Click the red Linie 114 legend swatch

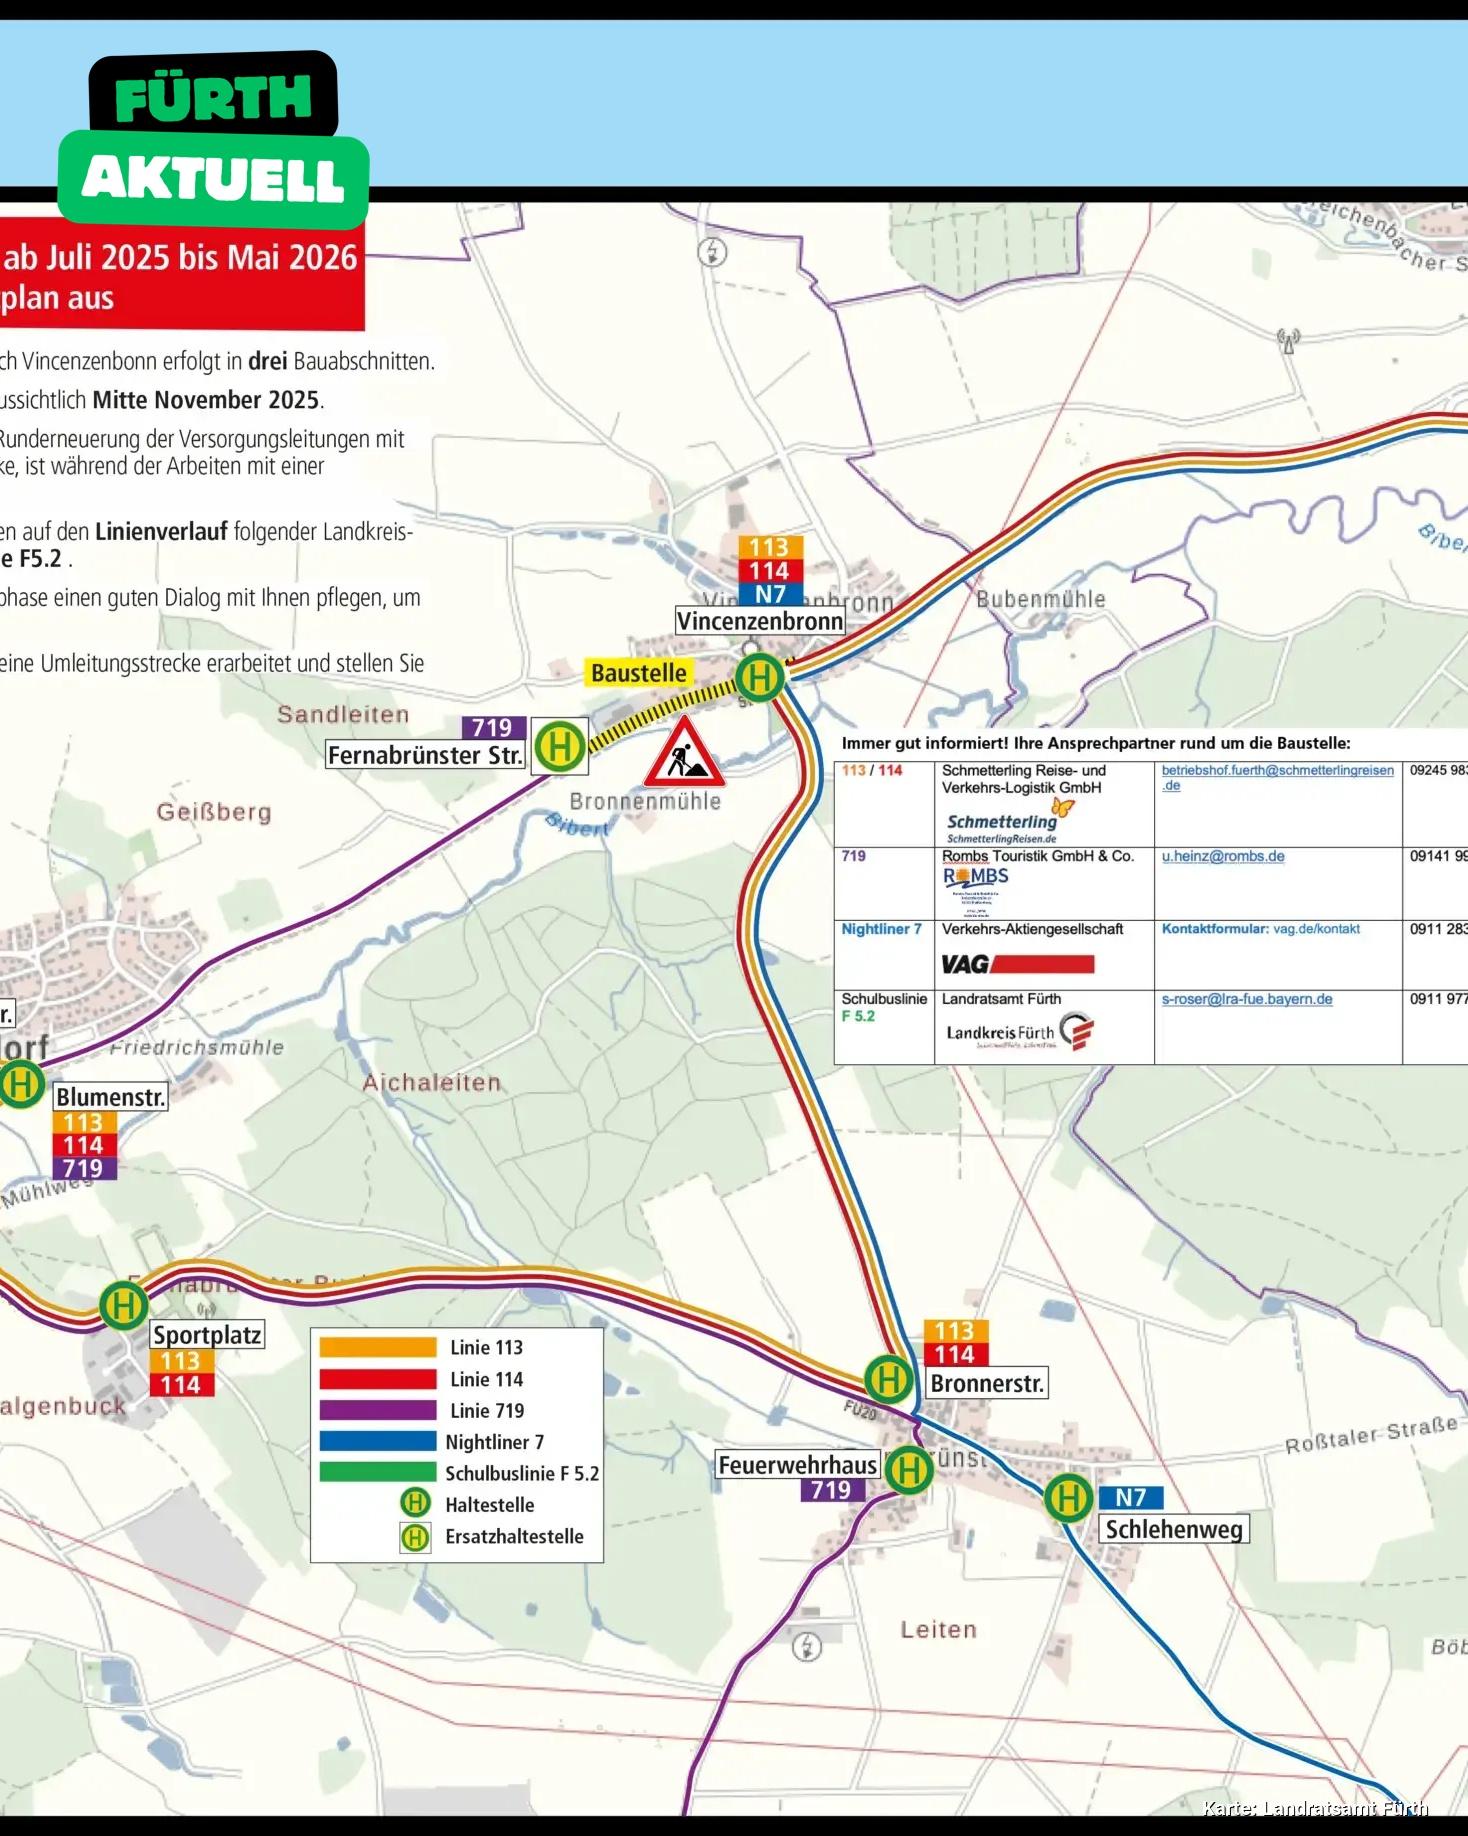pos(378,1379)
